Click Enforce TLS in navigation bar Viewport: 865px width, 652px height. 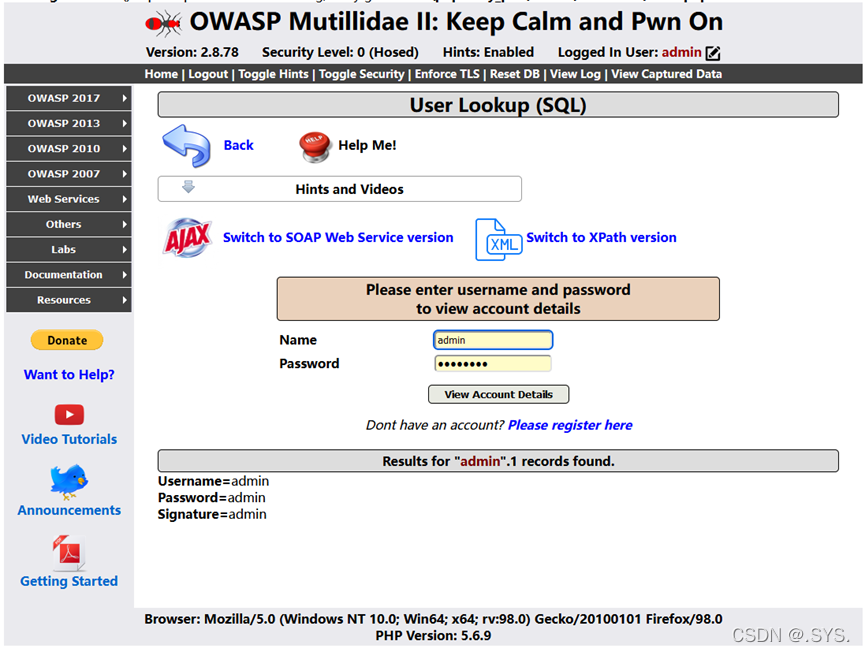pyautogui.click(x=447, y=74)
